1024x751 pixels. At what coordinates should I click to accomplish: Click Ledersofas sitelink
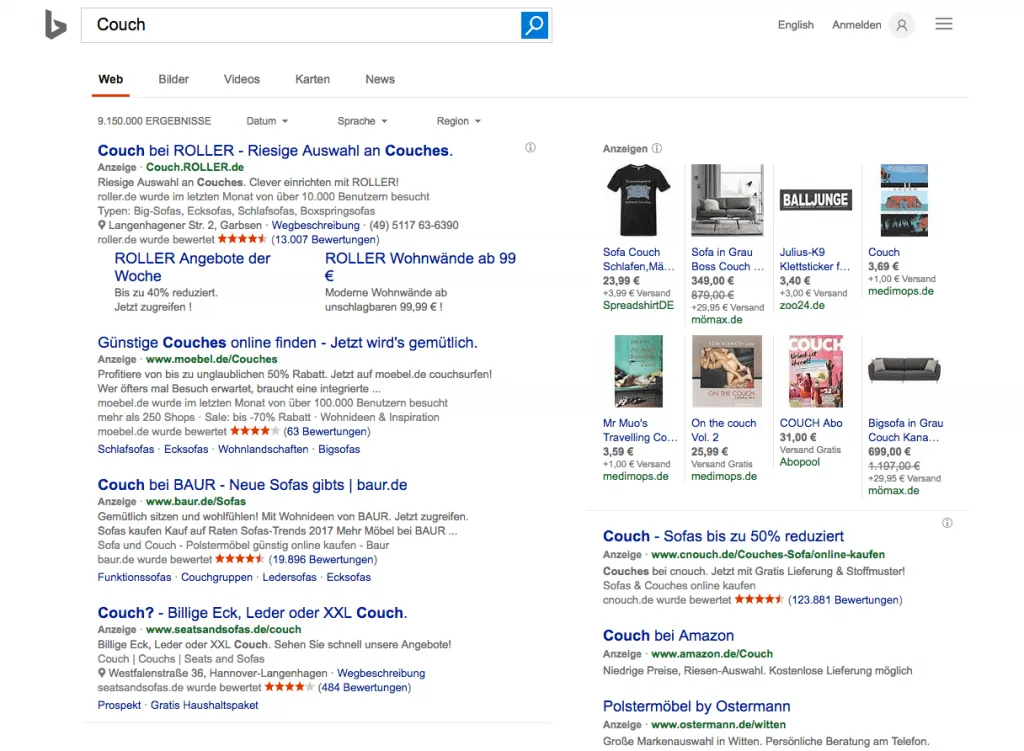coord(289,577)
